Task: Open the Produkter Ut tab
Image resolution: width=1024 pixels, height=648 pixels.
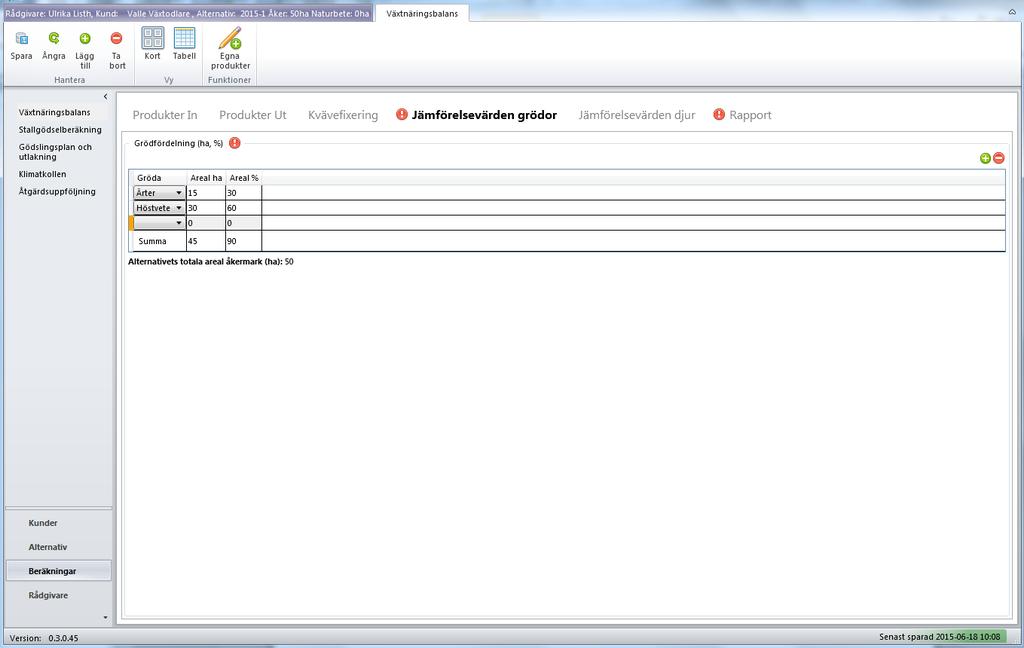Action: click(253, 115)
